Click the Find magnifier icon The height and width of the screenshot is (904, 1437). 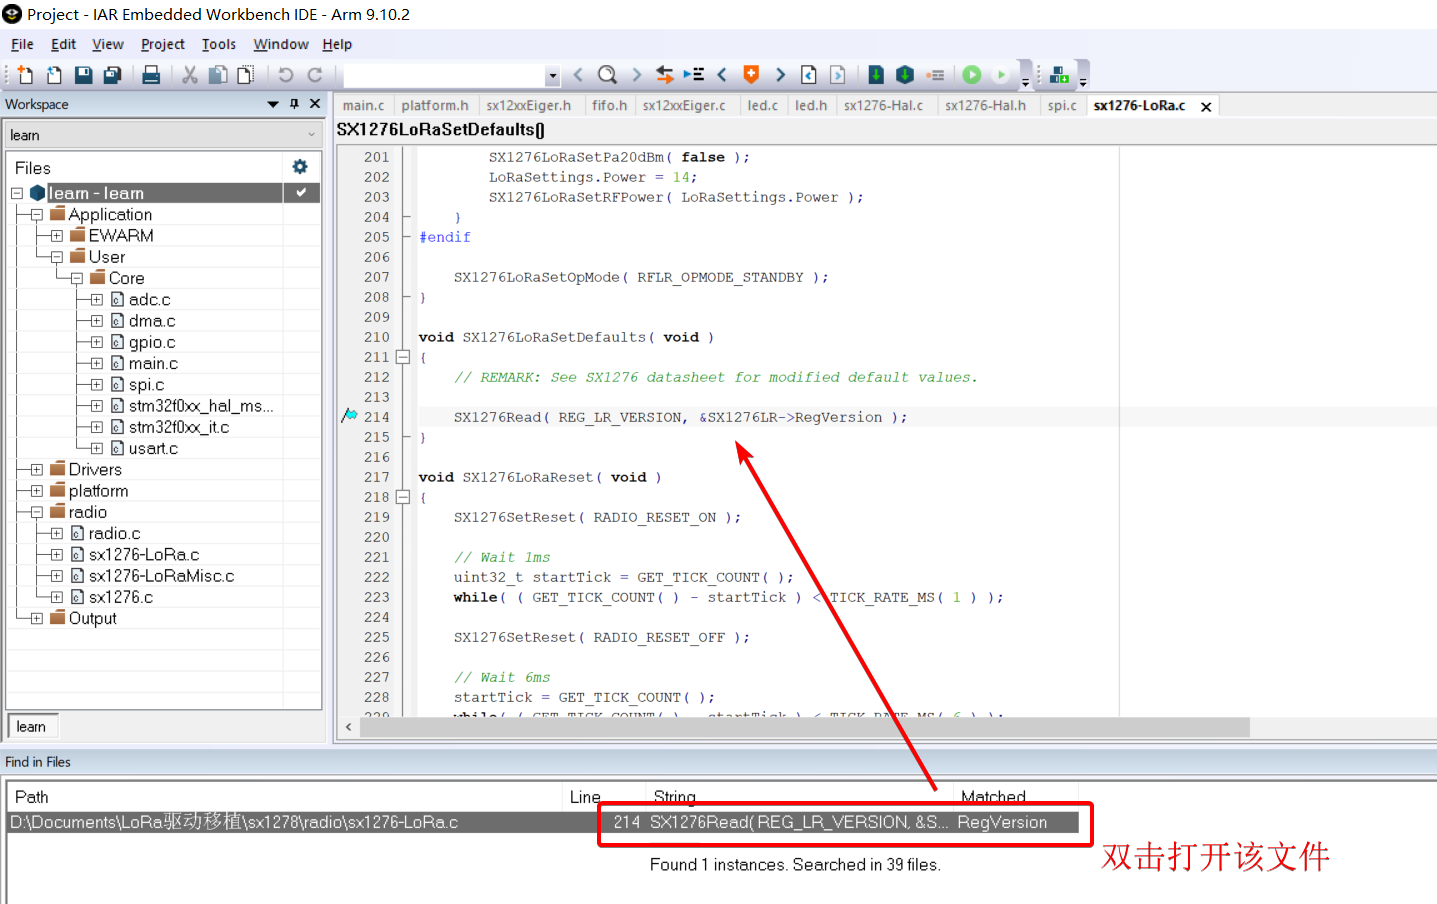[x=607, y=75]
